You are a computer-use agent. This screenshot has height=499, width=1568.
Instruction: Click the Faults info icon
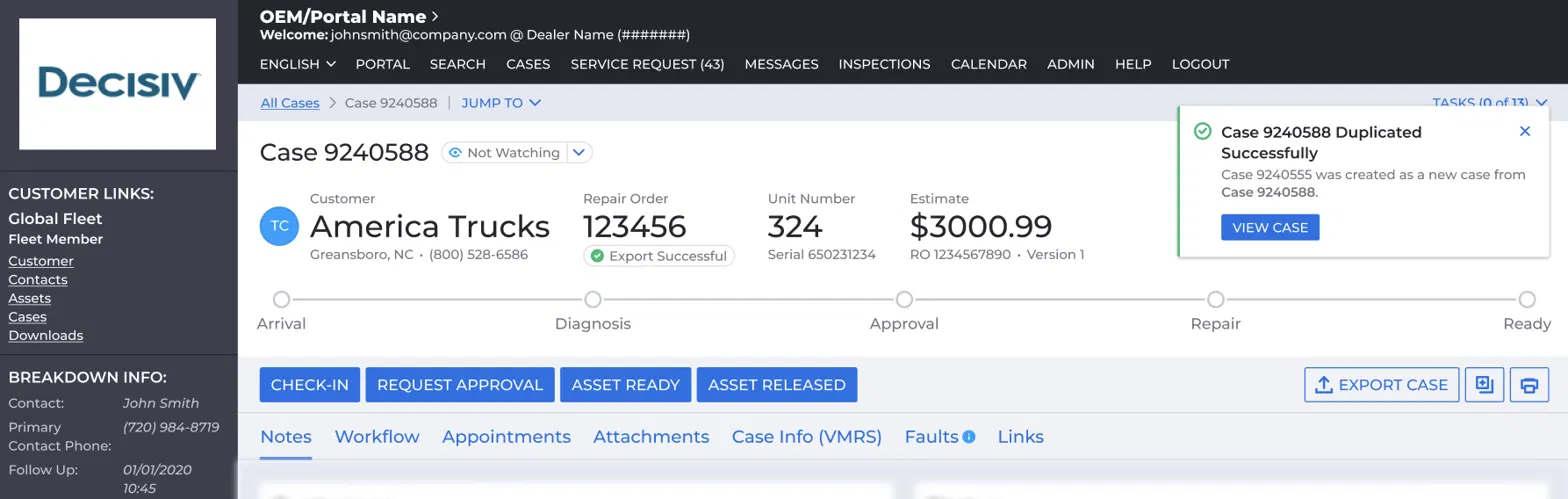point(968,437)
